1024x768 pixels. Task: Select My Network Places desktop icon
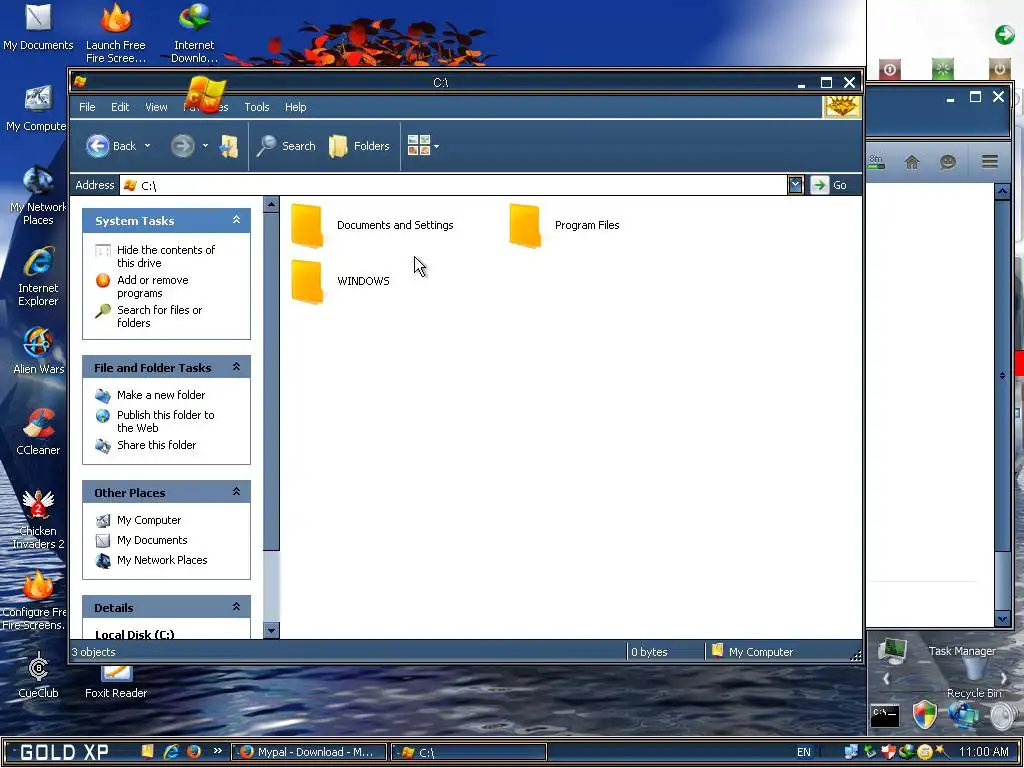38,196
